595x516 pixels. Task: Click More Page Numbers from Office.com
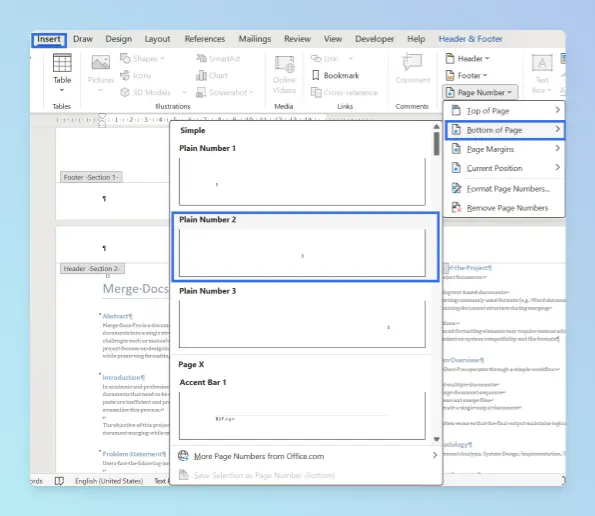307,456
